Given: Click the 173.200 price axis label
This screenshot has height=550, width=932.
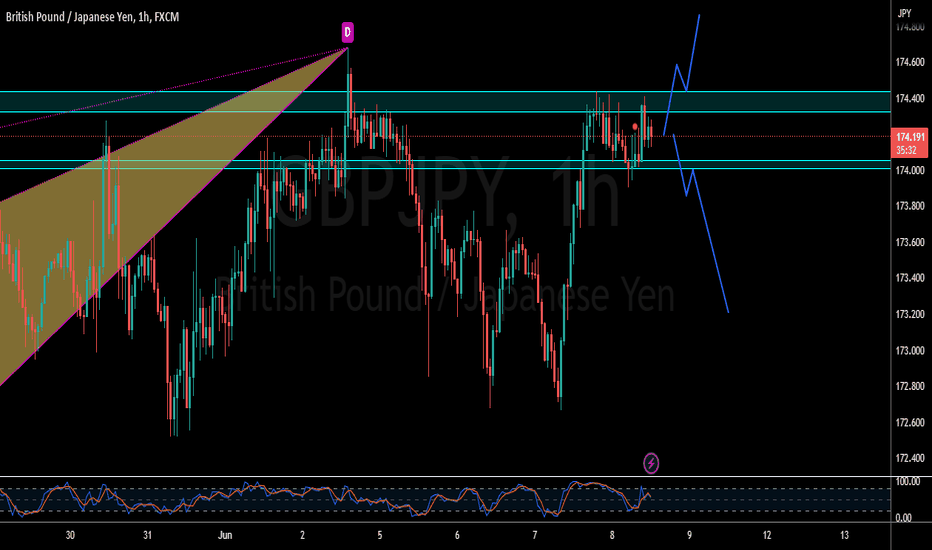Looking at the screenshot, I should (x=910, y=315).
